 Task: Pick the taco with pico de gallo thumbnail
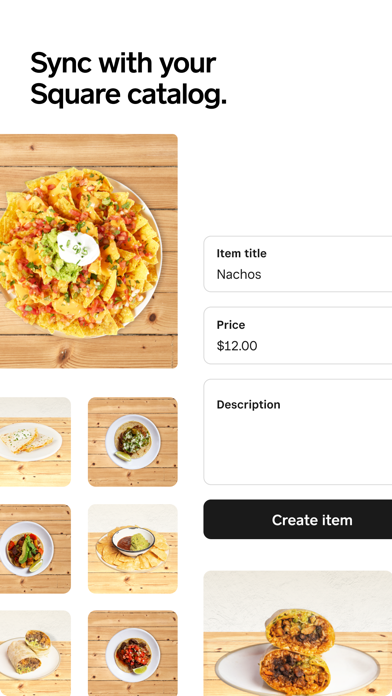[133, 653]
